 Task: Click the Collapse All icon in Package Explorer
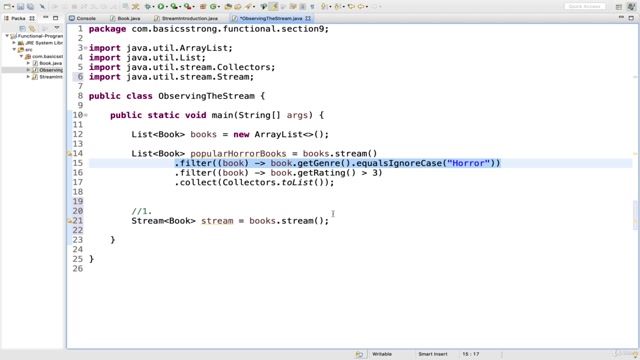coord(22,29)
